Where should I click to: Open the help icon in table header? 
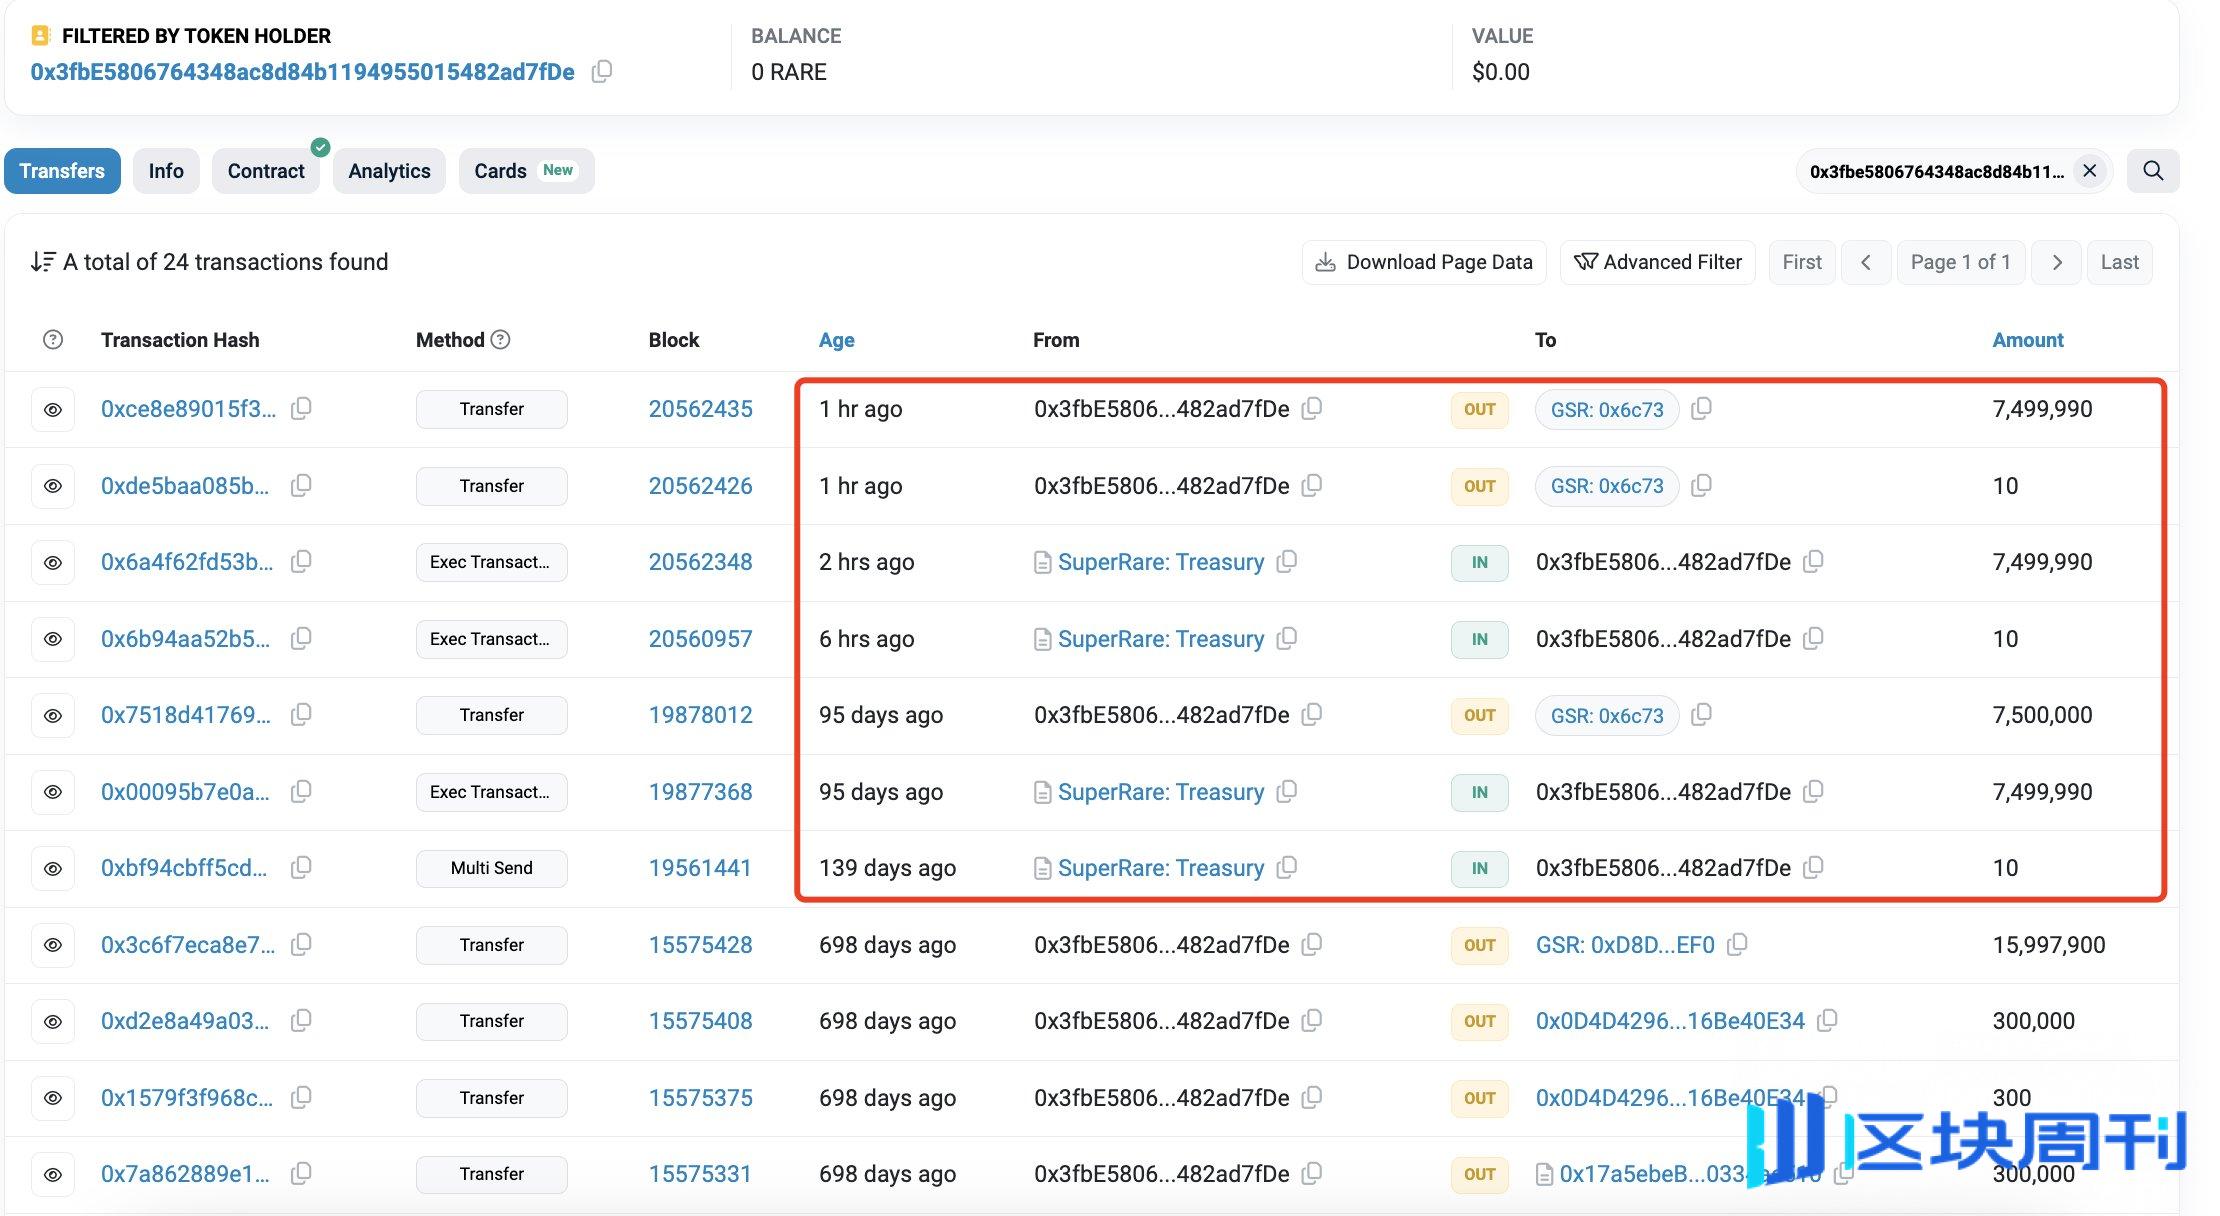pos(53,340)
